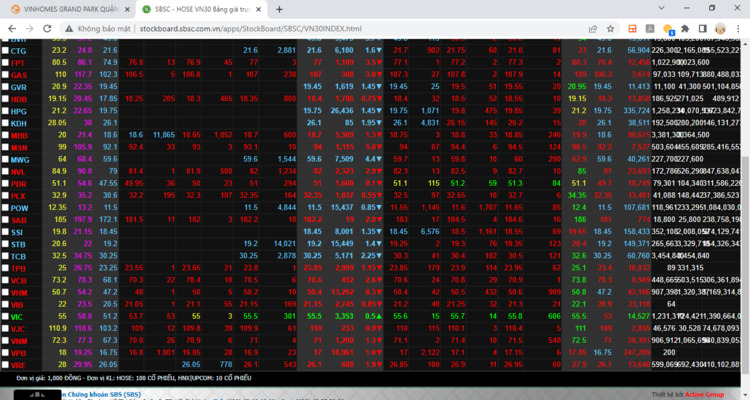Click the VPB ticker name

click(x=19, y=353)
